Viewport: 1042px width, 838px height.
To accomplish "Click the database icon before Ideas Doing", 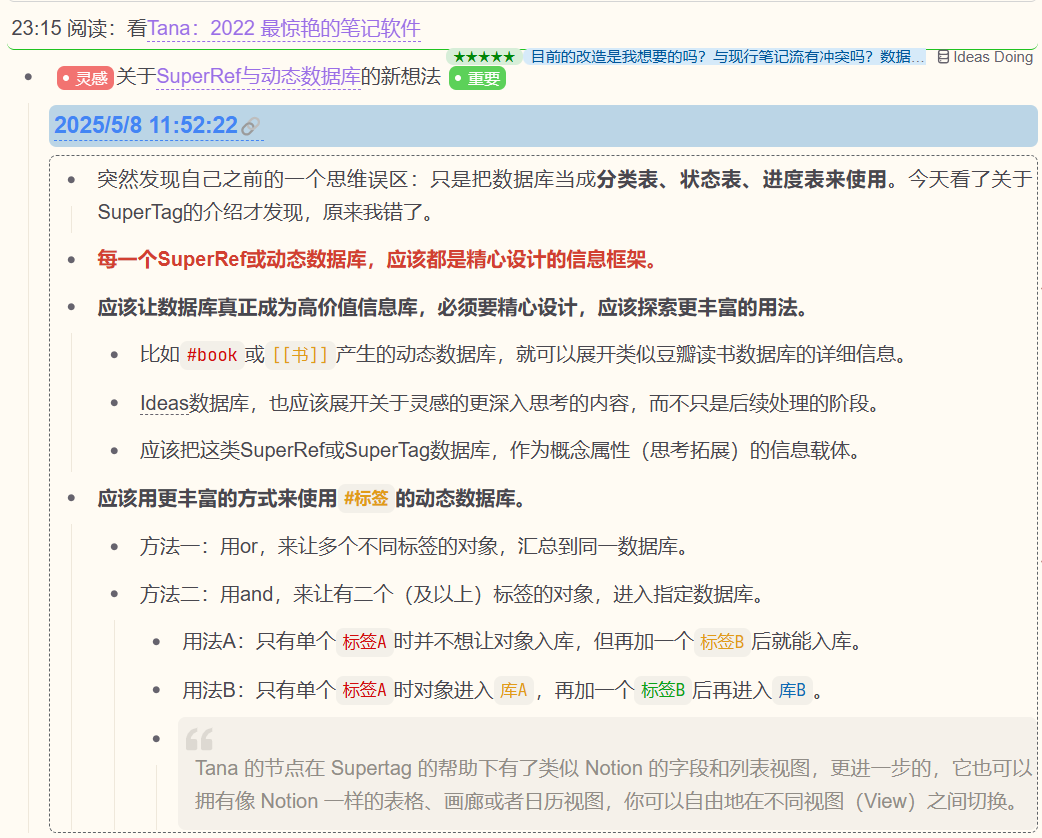I will click(x=943, y=57).
